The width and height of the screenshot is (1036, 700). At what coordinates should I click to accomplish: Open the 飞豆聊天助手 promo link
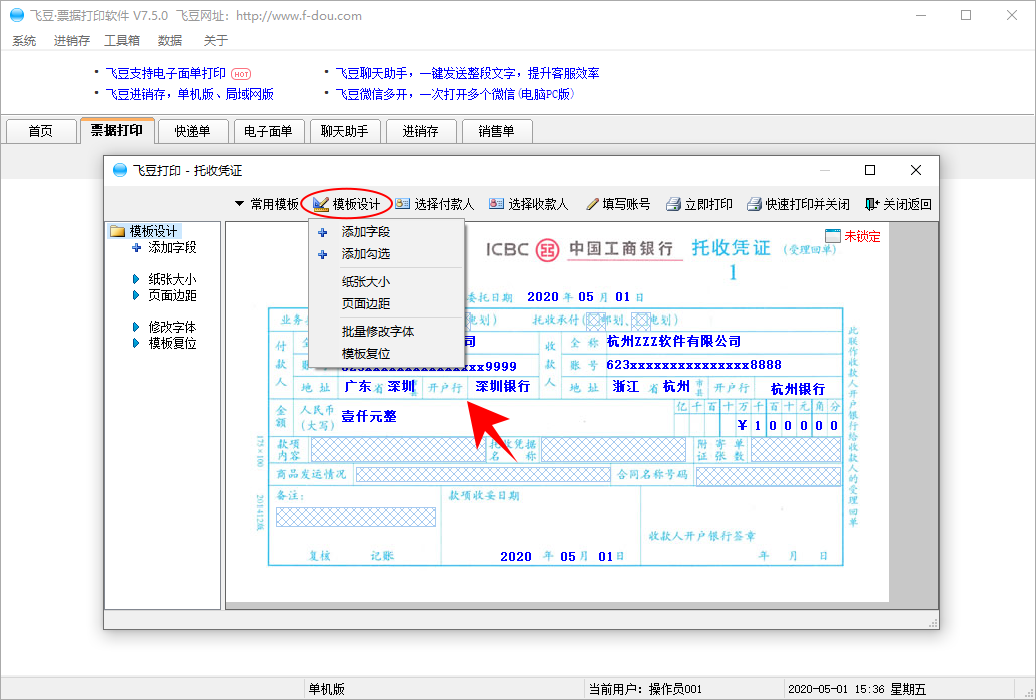point(467,73)
